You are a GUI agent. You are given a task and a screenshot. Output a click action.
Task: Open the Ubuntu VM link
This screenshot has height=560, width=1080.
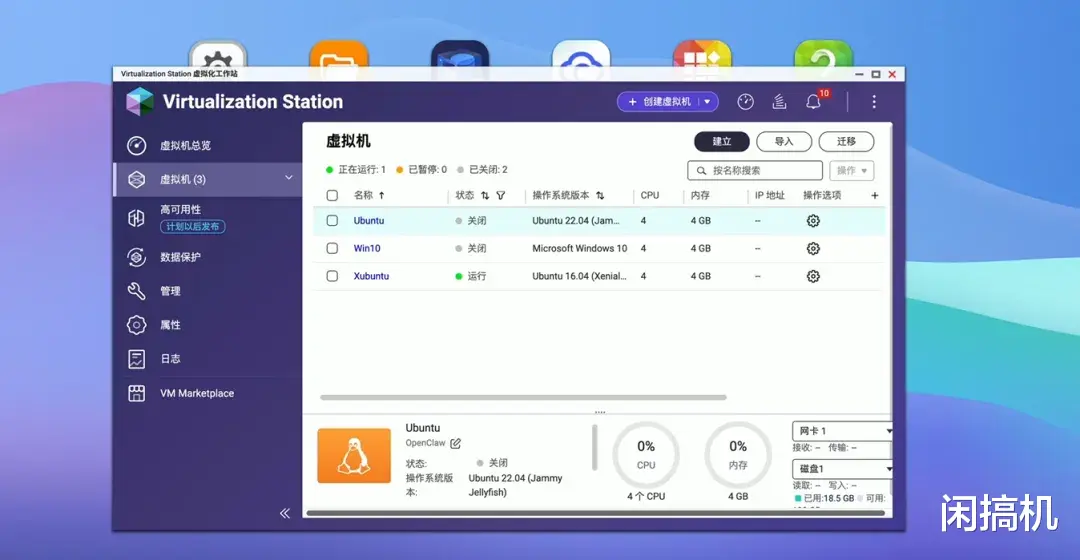click(368, 221)
